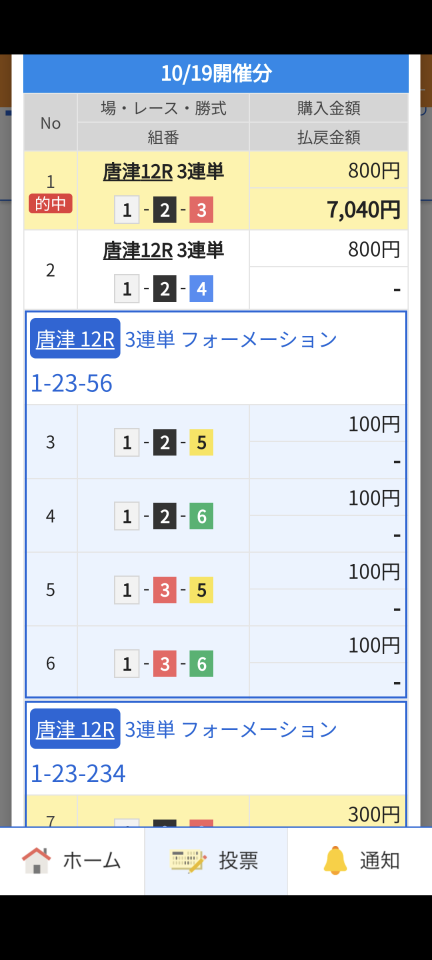Click green boat number 6 in row 6
The image size is (432, 960).
tap(201, 664)
